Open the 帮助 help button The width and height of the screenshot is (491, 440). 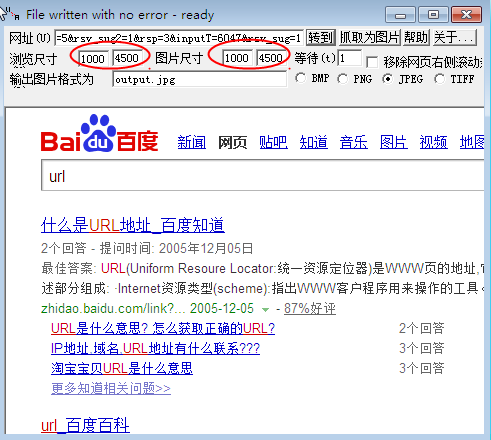(x=416, y=38)
